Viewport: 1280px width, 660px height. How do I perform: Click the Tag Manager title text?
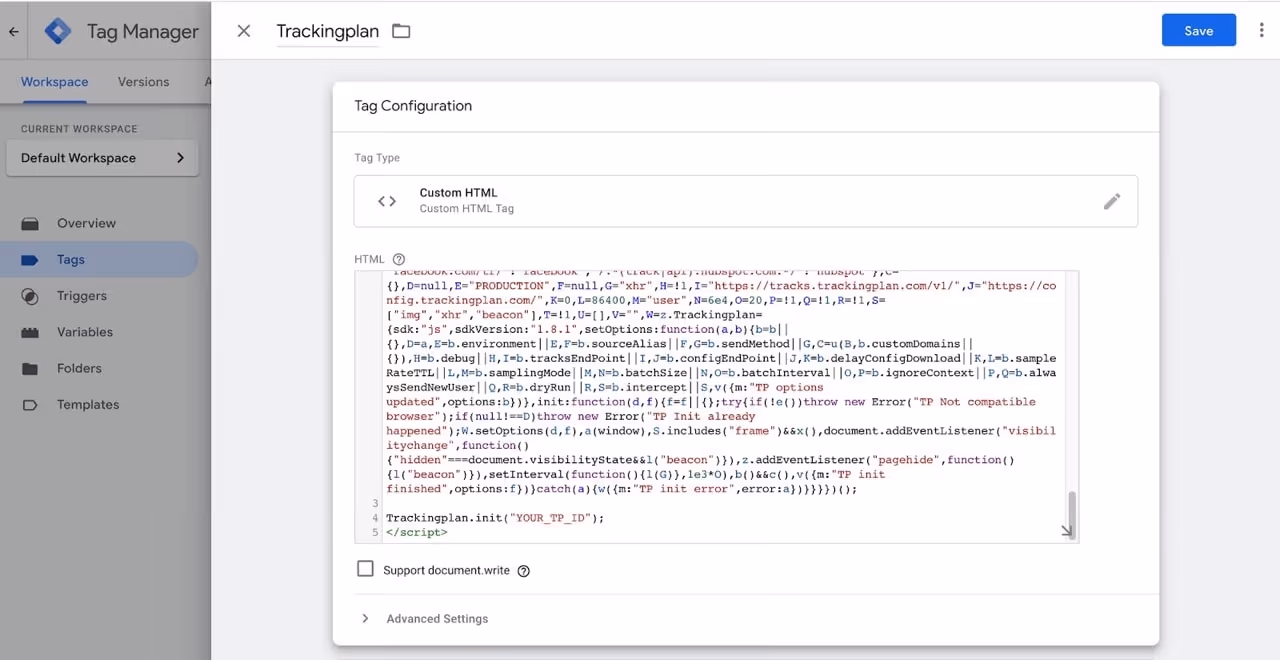coord(143,31)
